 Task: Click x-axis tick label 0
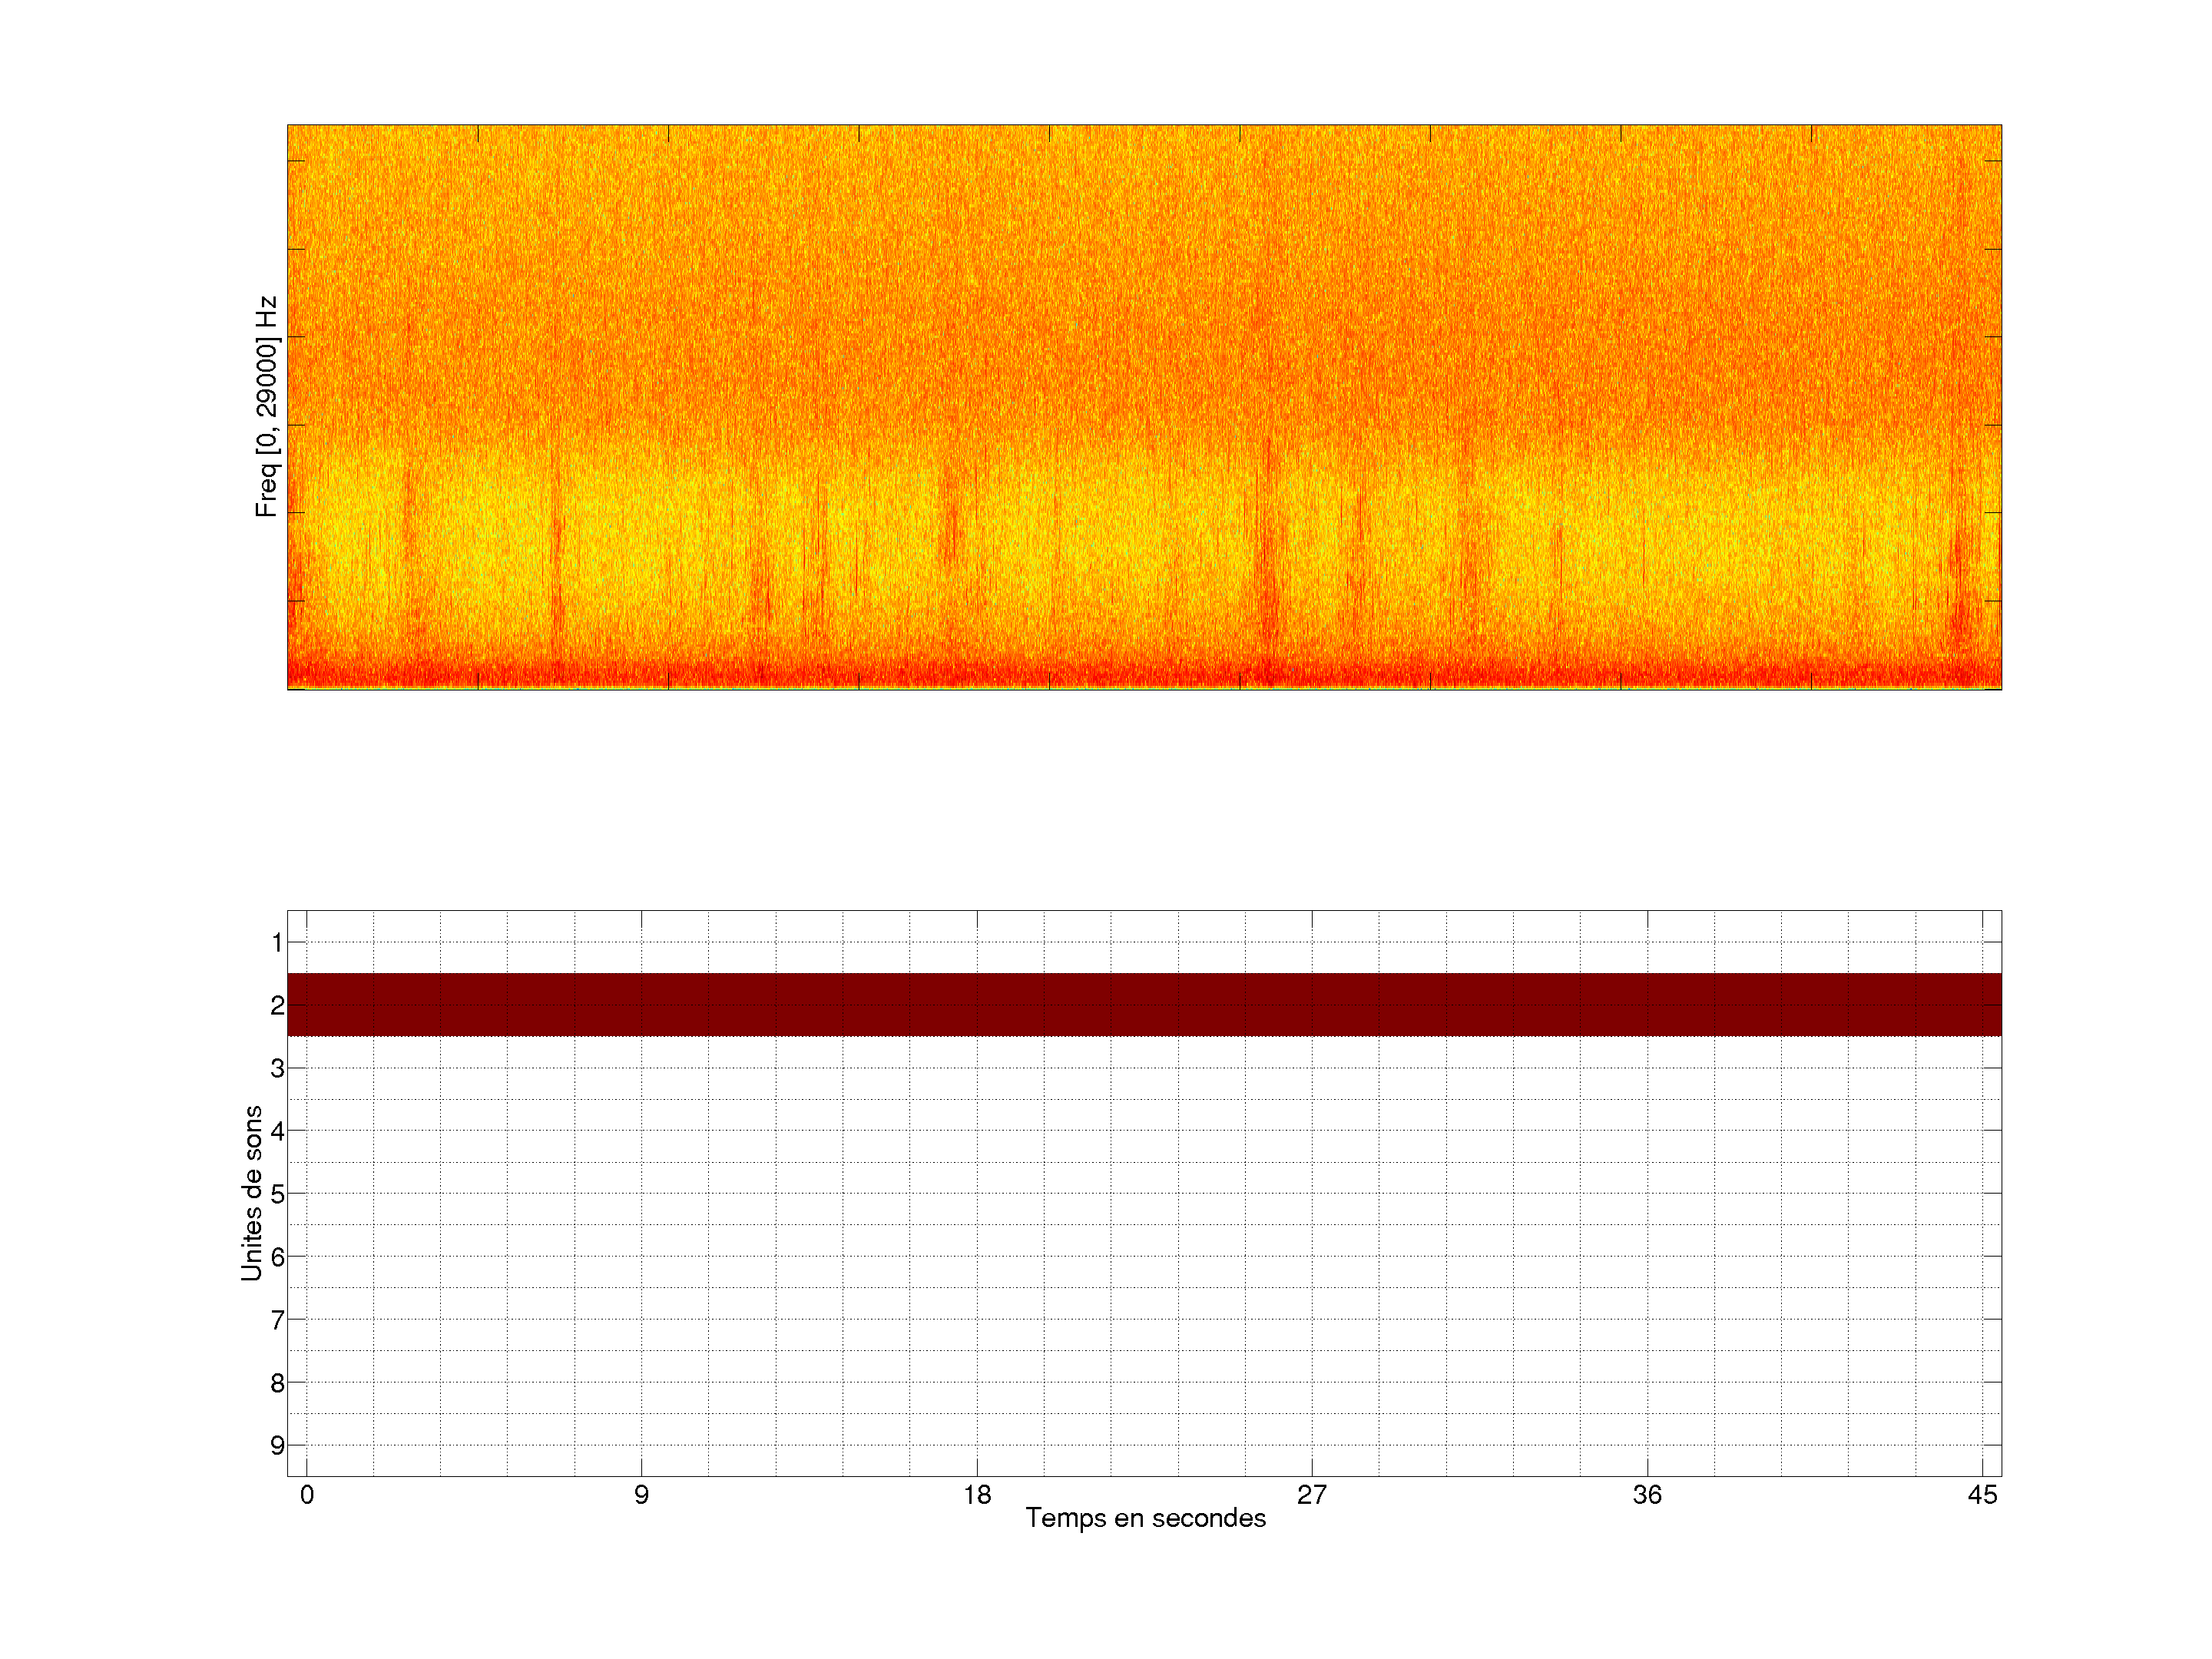click(x=307, y=1495)
